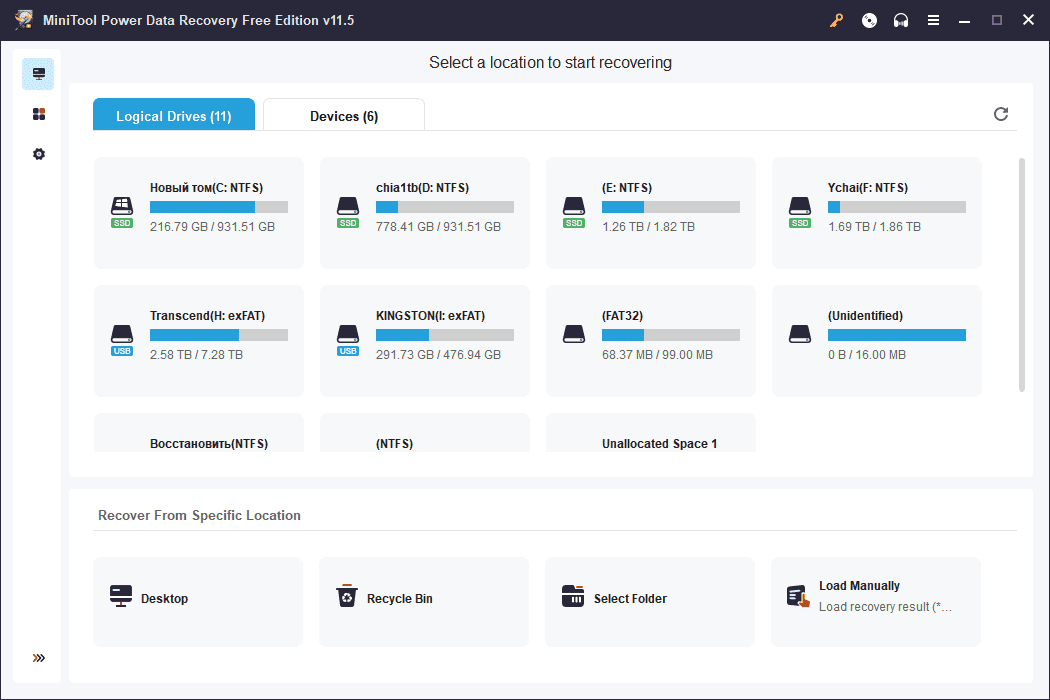
Task: Select the C: NTFS drive card
Action: coord(199,212)
